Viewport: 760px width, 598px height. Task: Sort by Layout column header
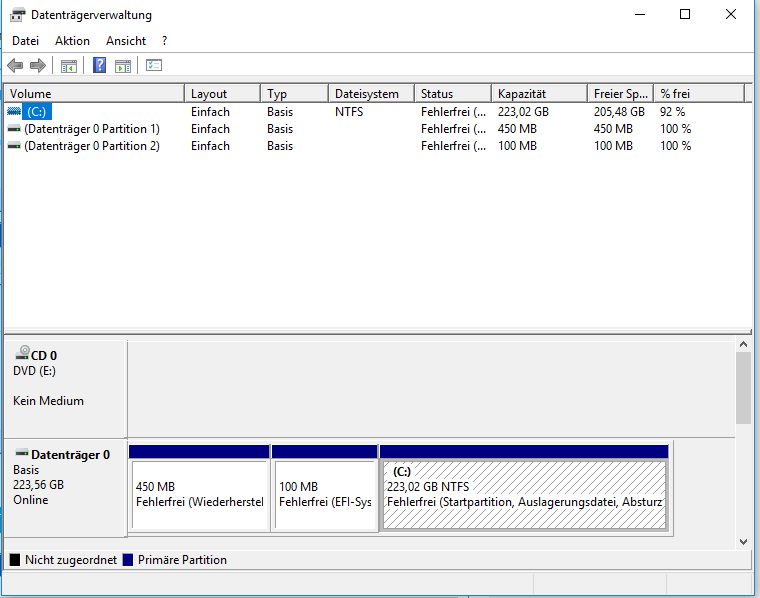[x=222, y=94]
